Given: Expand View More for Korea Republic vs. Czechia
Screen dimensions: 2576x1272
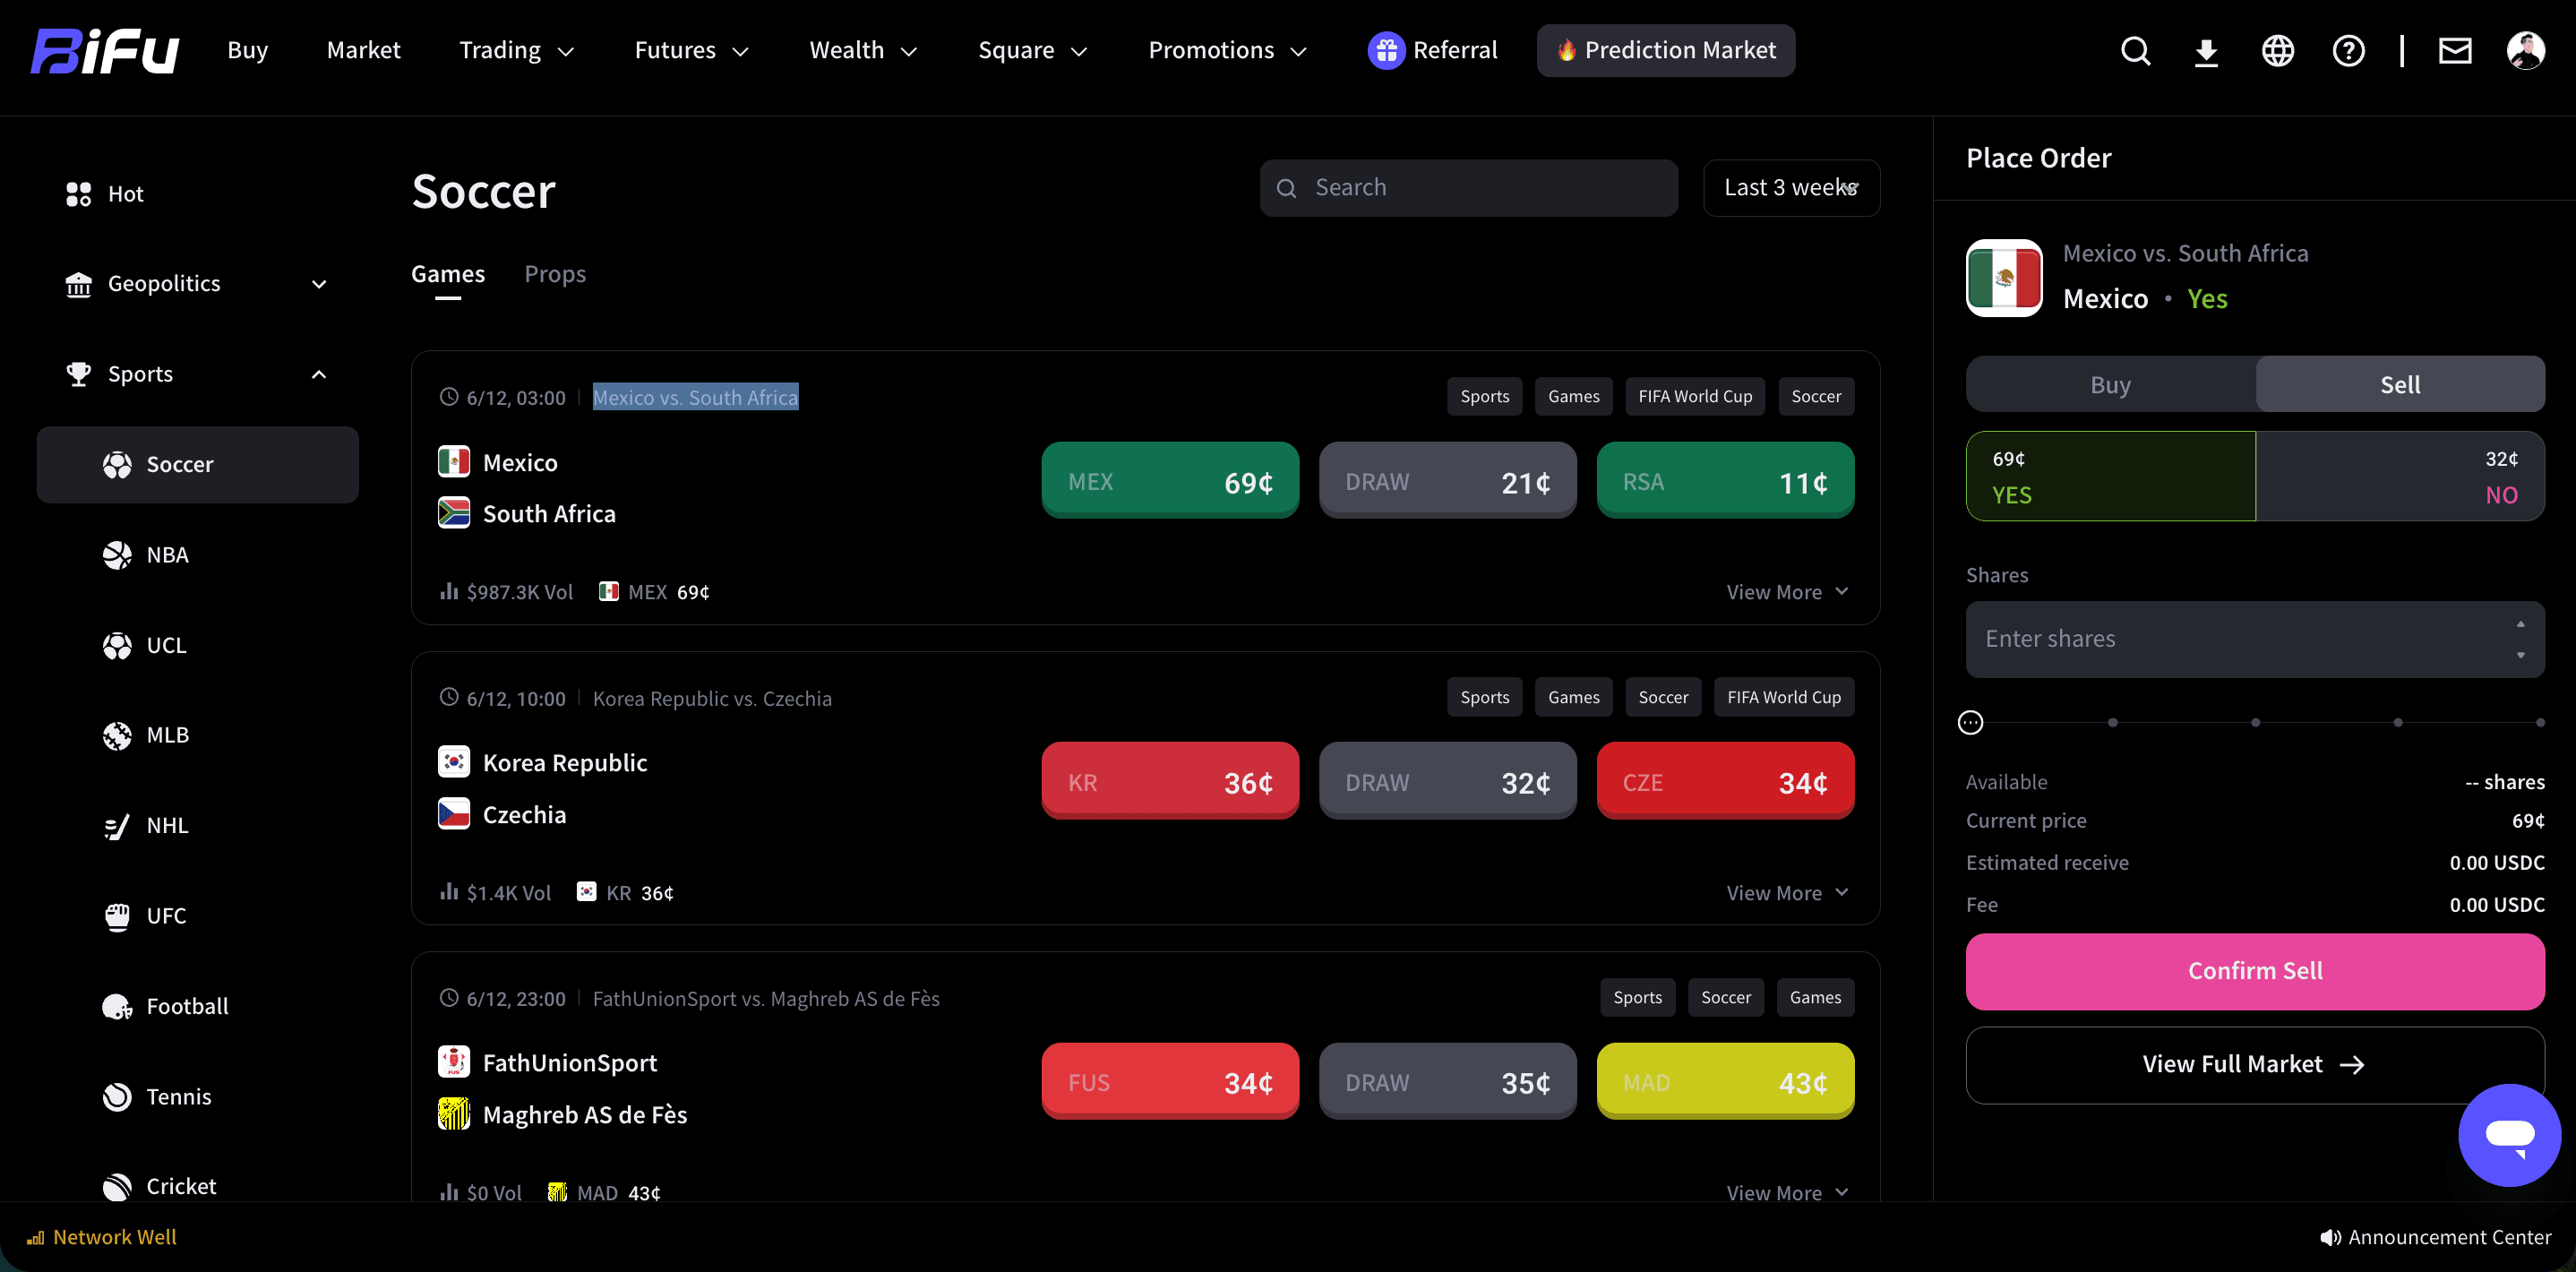Looking at the screenshot, I should [1787, 893].
